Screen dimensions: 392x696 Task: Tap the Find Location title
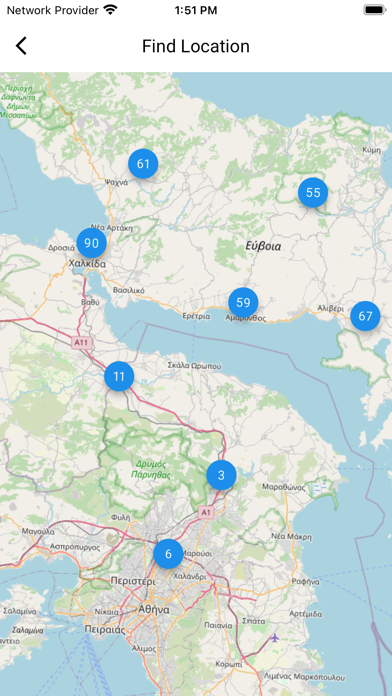pos(196,46)
